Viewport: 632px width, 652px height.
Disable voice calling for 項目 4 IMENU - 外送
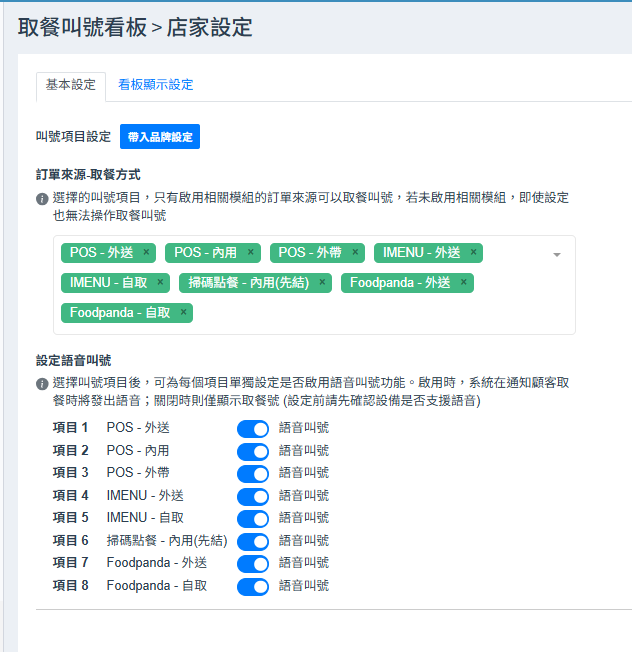tap(253, 496)
